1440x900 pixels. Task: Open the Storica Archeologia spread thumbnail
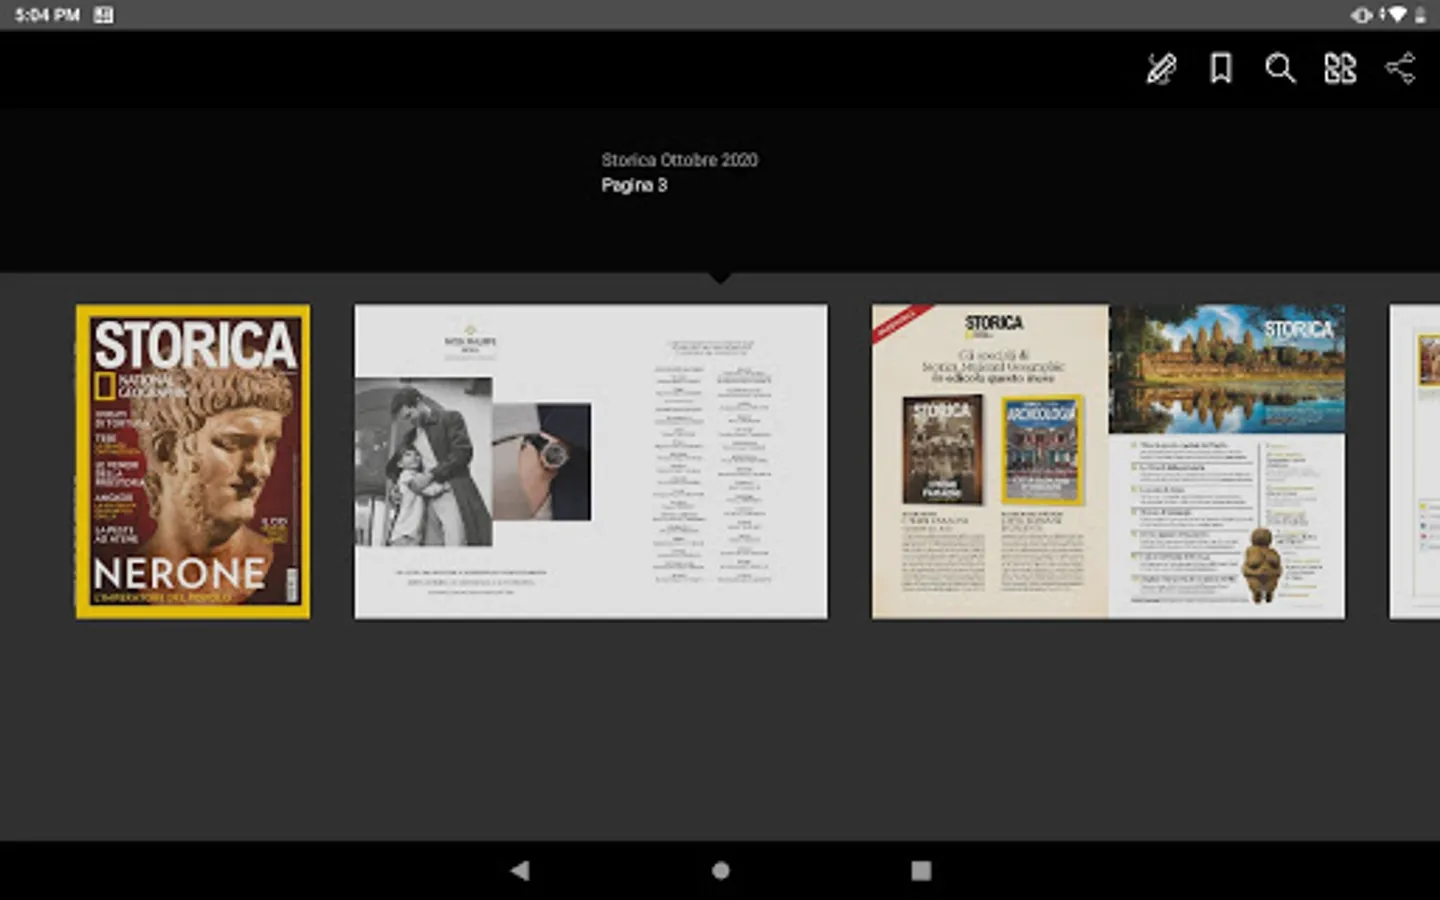(x=1108, y=461)
